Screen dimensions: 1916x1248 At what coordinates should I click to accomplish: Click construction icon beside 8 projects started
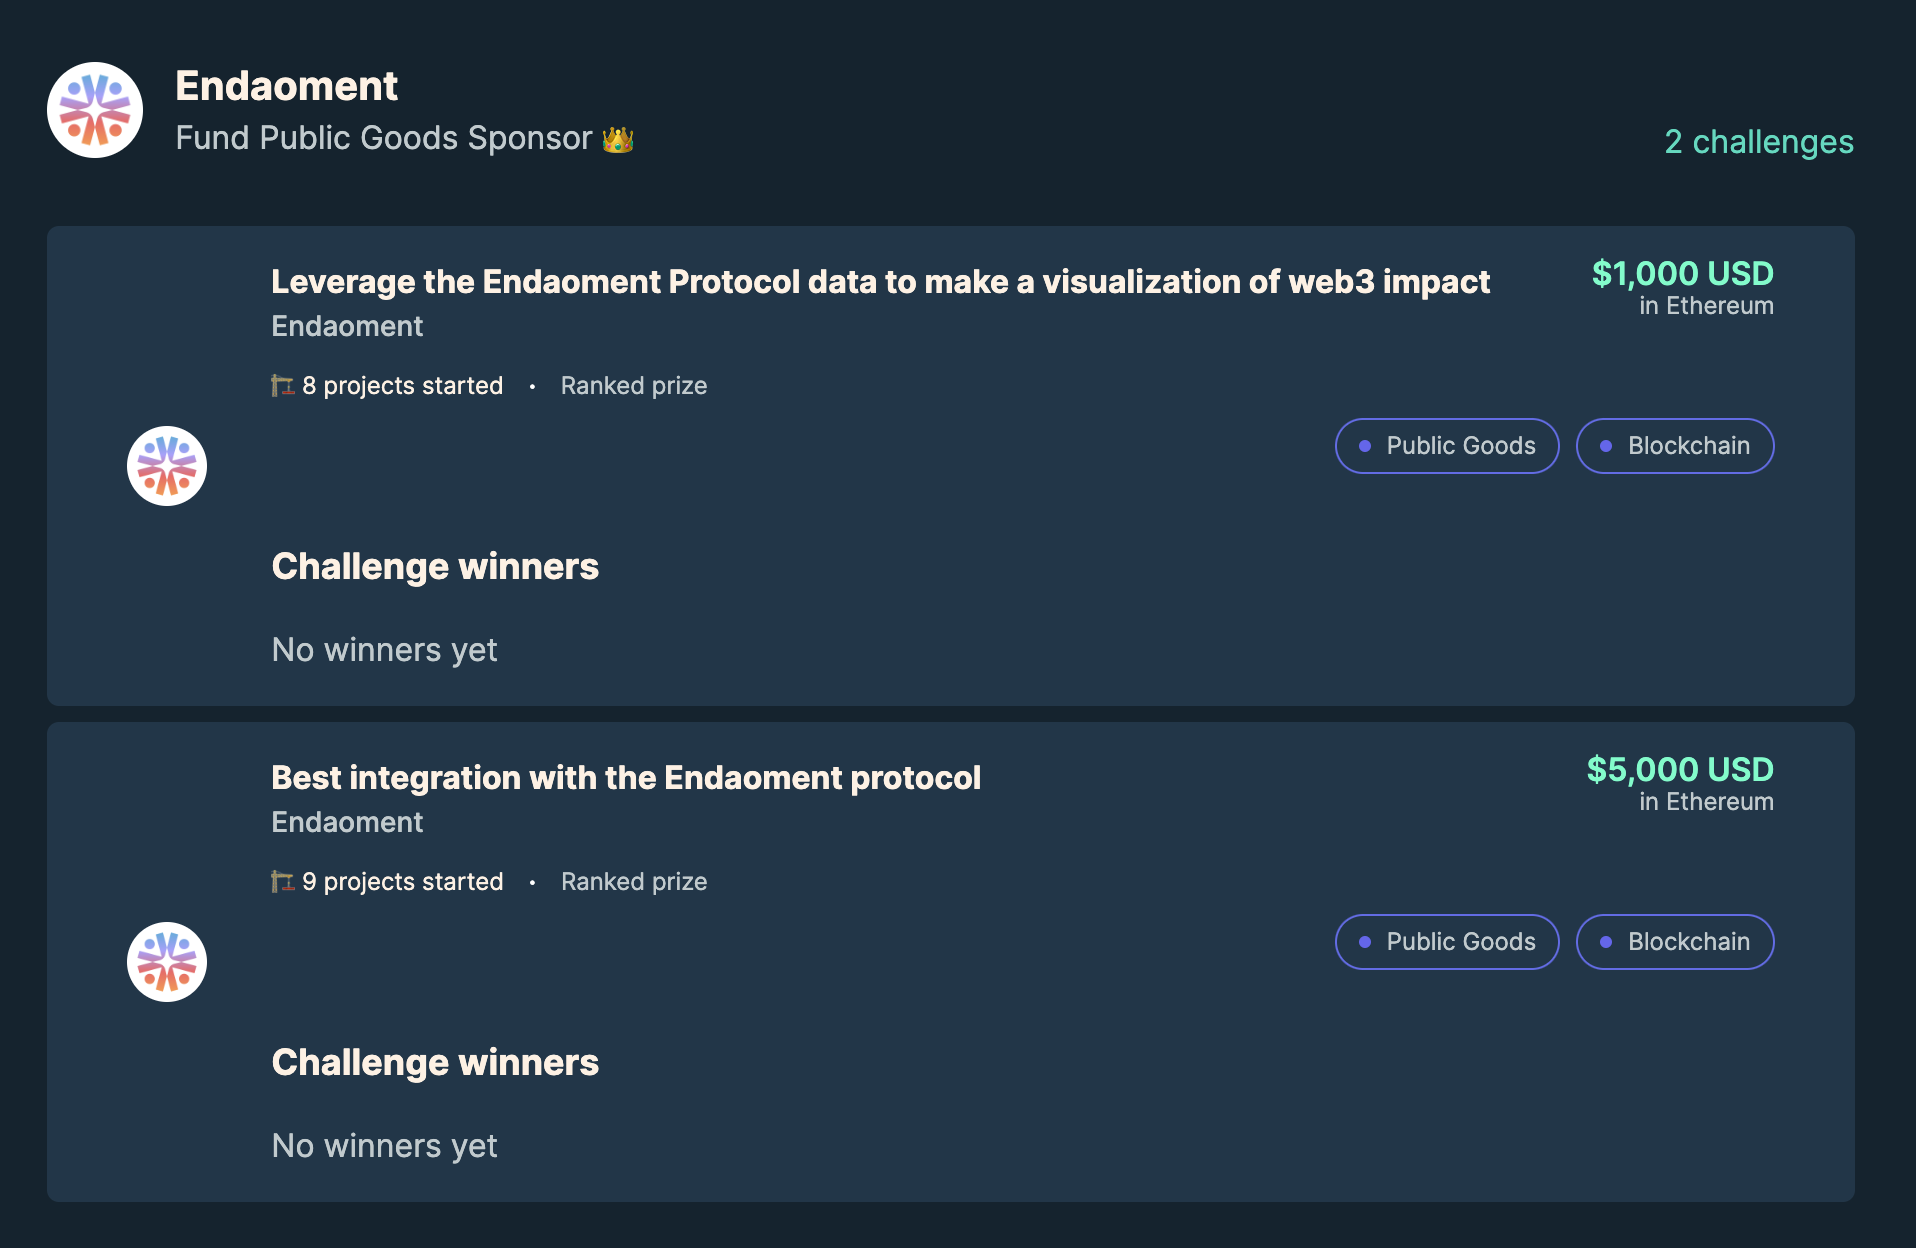282,385
